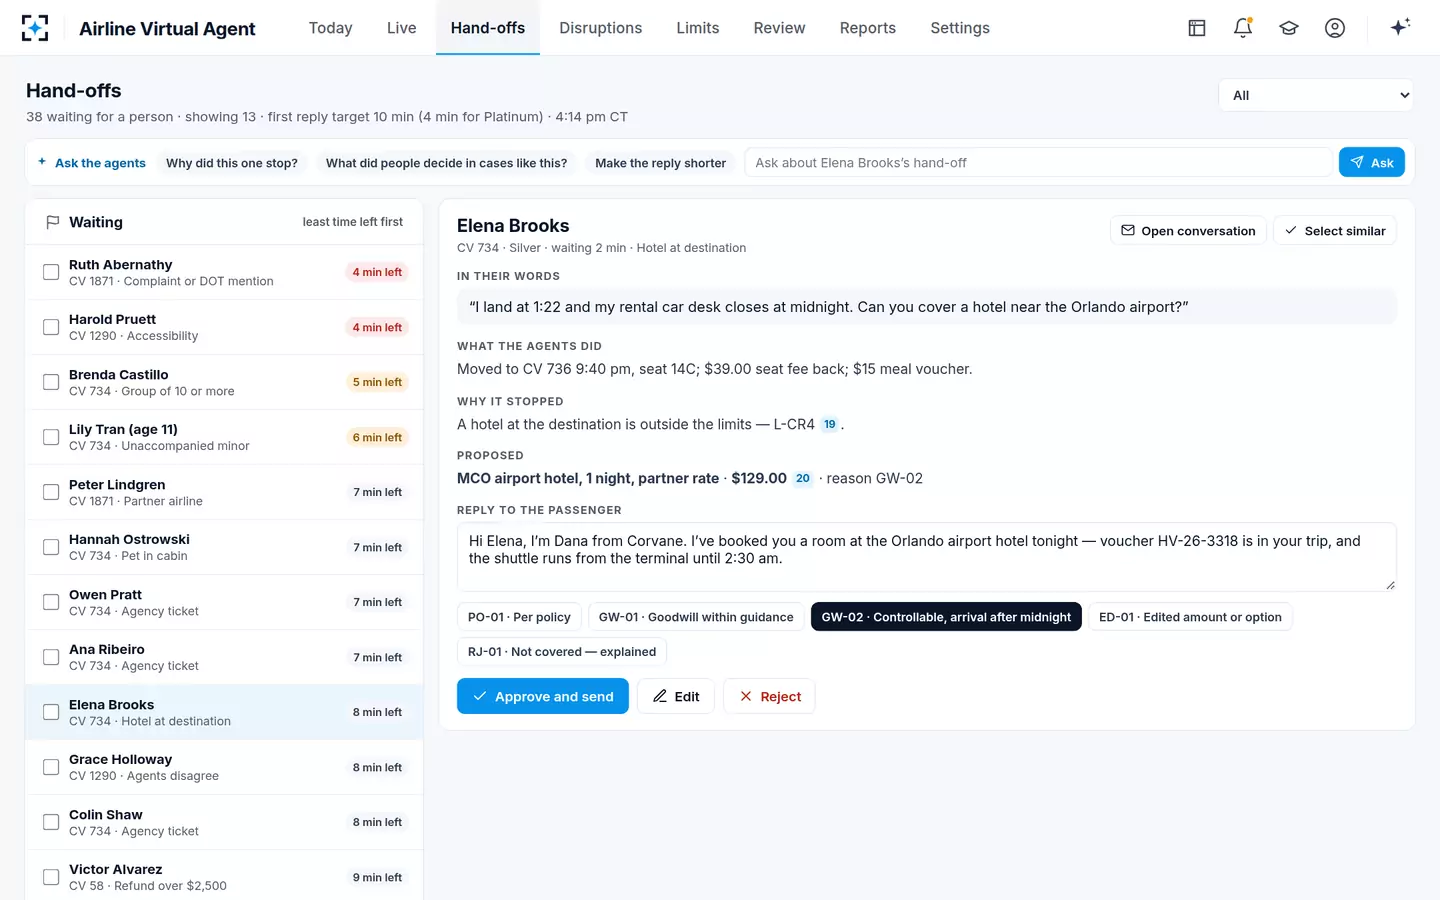Choose 'Why did this one stop?' suggestion
Viewport: 1440px width, 900px height.
click(232, 163)
